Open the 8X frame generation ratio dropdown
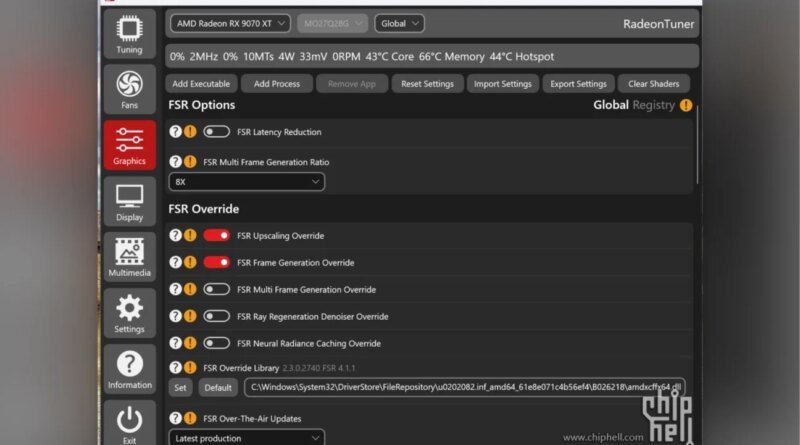Screen dimensions: 800x445 [x=246, y=182]
